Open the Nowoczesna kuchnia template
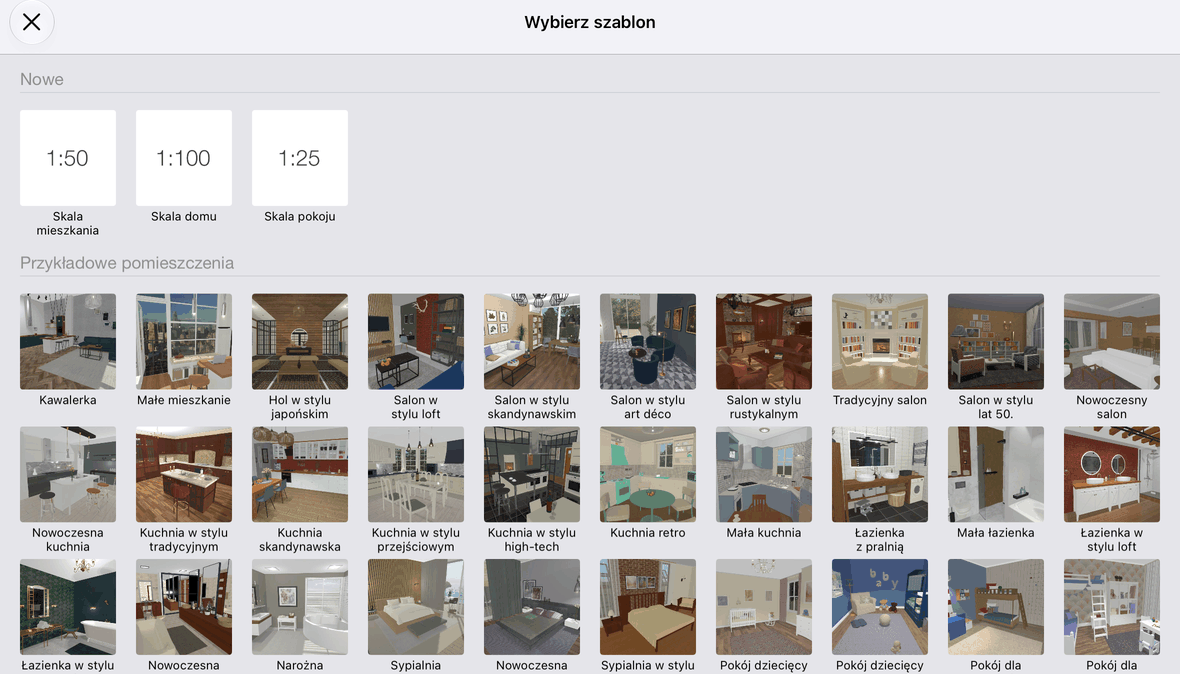 pyautogui.click(x=68, y=474)
